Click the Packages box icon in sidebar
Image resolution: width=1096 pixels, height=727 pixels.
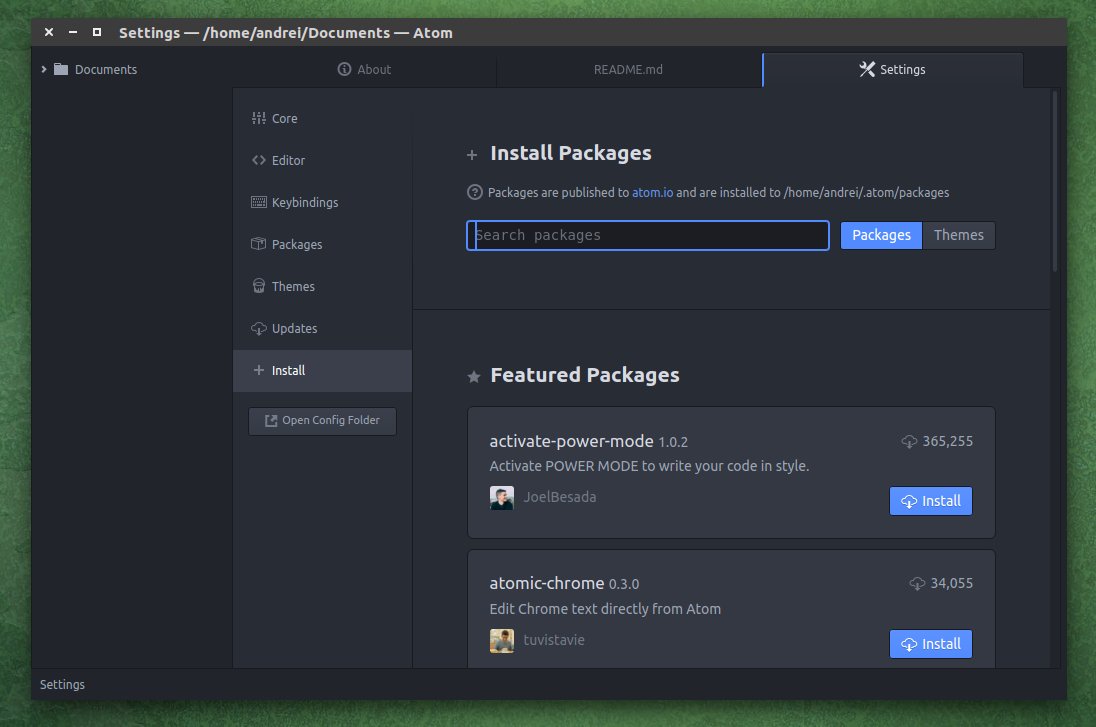[258, 244]
